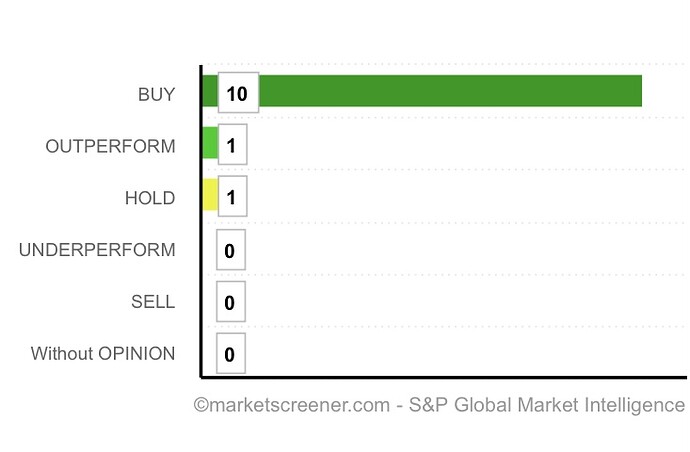
Task: Click the HOLD rating label
Action: 149,198
